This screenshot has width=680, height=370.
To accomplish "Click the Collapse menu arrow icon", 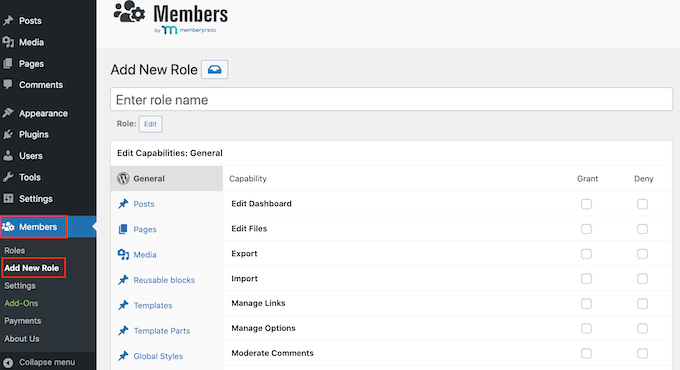I will click(x=8, y=362).
